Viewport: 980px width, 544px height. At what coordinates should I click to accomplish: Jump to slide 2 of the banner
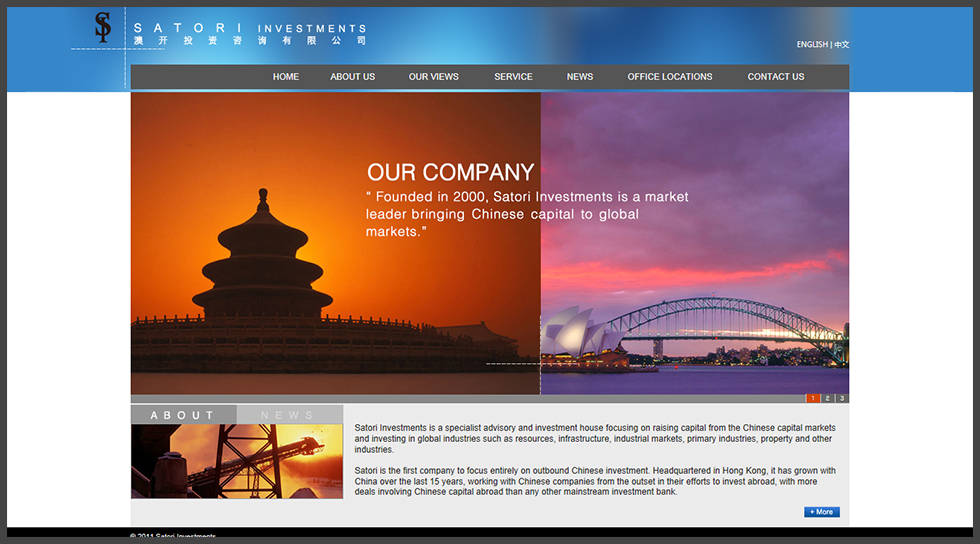tap(828, 399)
